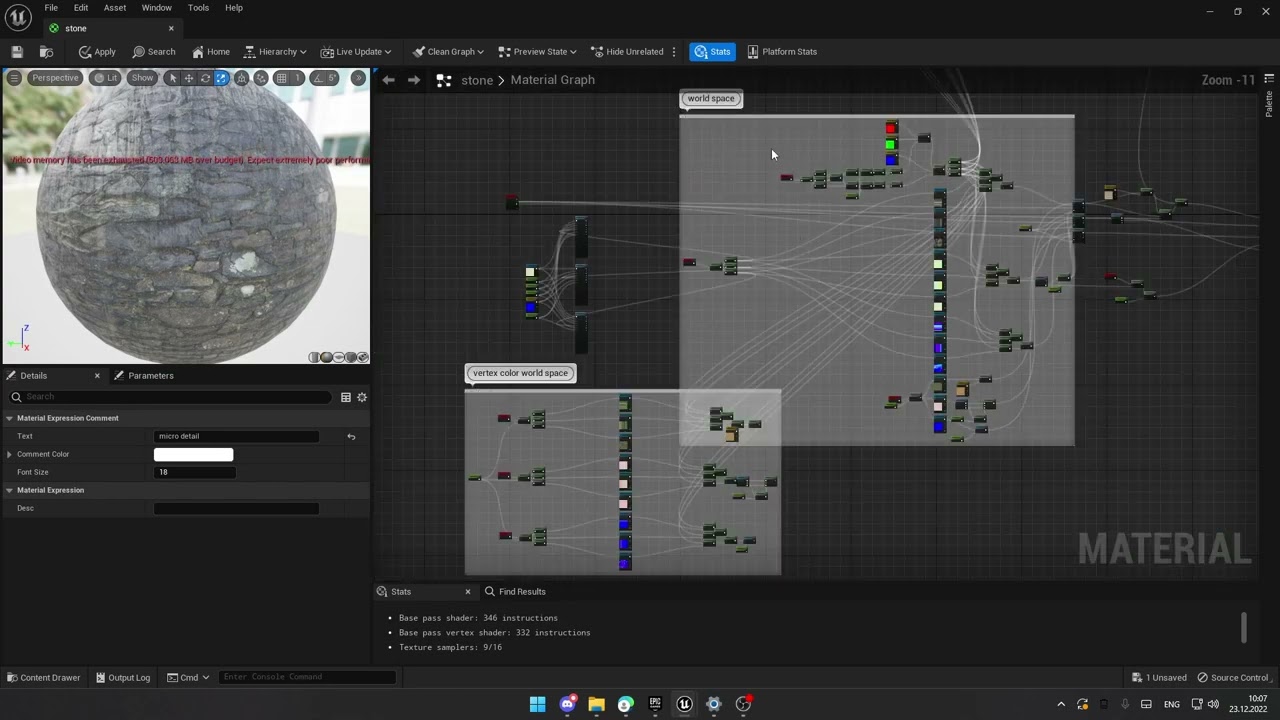Open the Edit menu
This screenshot has width=1280, height=720.
coord(81,8)
